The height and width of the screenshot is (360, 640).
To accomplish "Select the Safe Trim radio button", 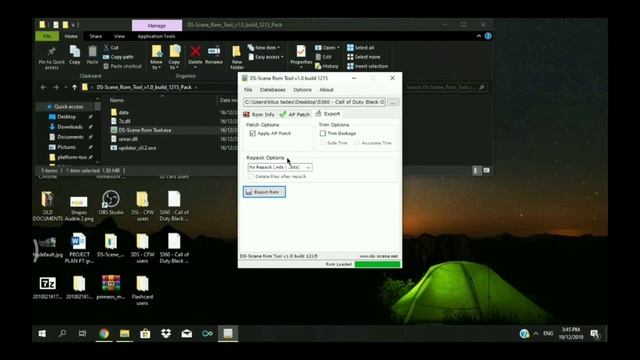I will pos(323,143).
